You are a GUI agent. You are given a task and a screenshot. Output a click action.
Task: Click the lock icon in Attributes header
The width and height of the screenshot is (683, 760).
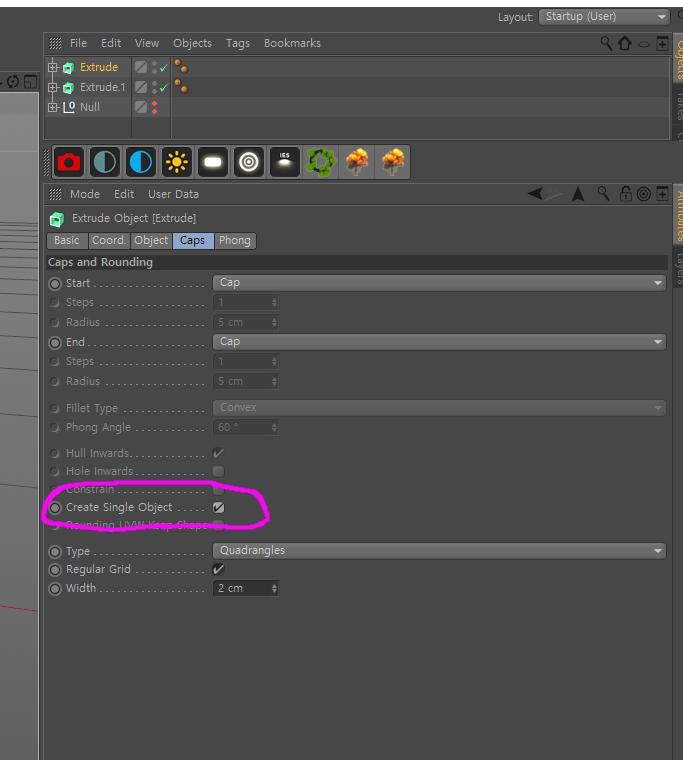[626, 194]
